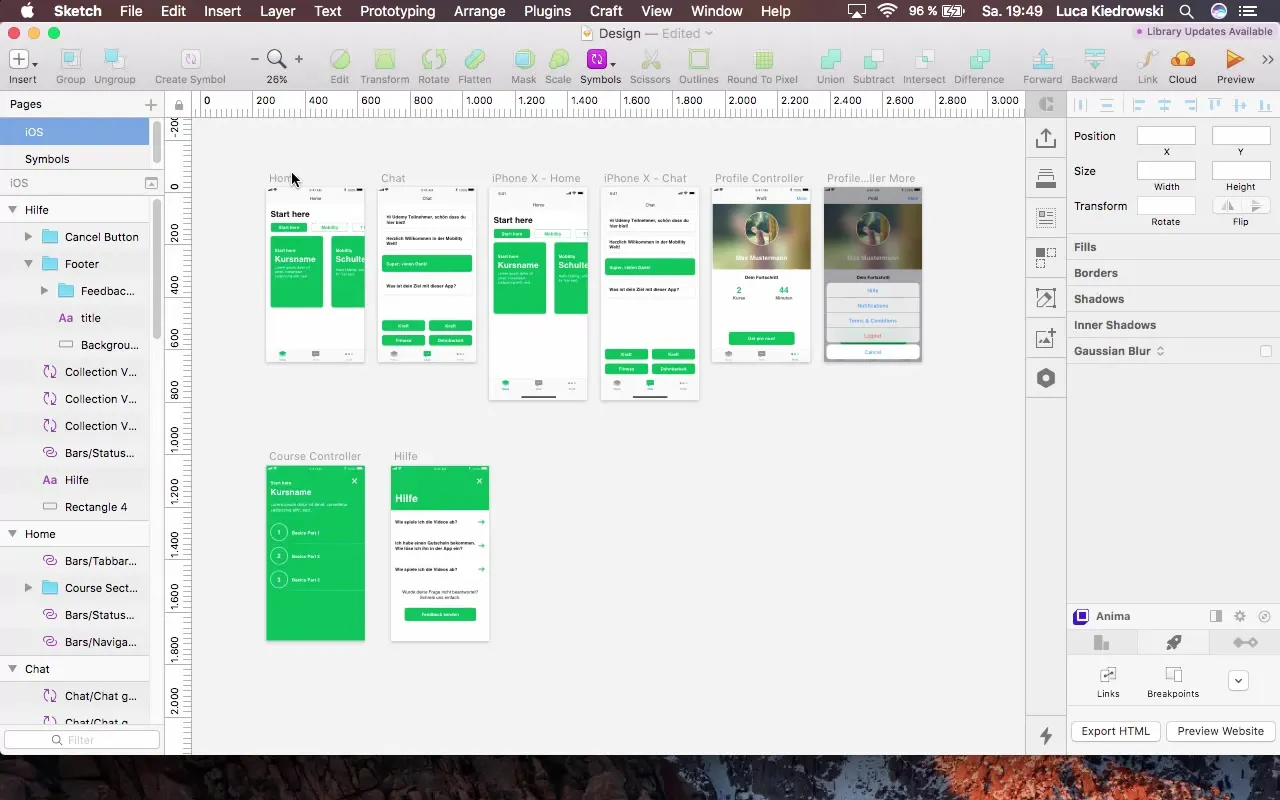
Task: Click the Outlines toolbar icon
Action: [x=699, y=60]
